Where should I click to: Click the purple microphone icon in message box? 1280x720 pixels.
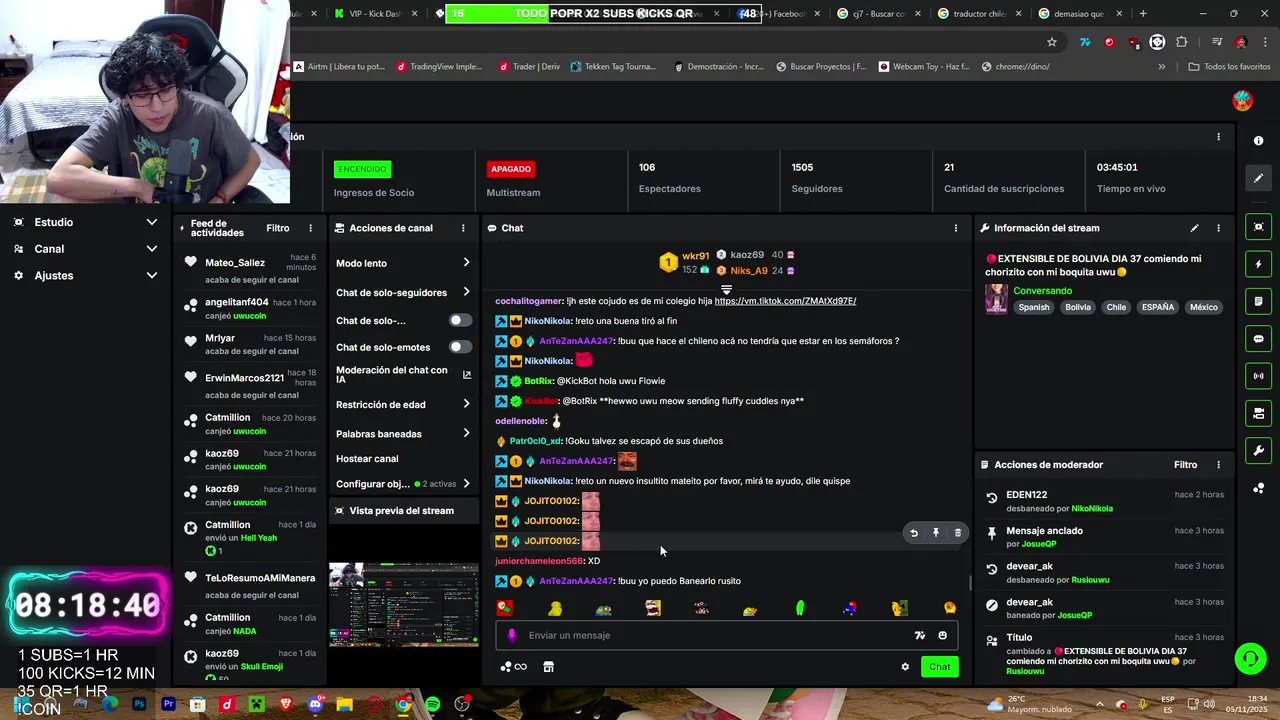512,635
